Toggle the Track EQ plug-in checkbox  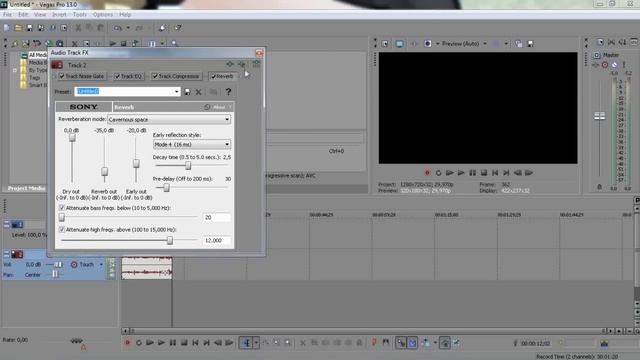pos(117,76)
